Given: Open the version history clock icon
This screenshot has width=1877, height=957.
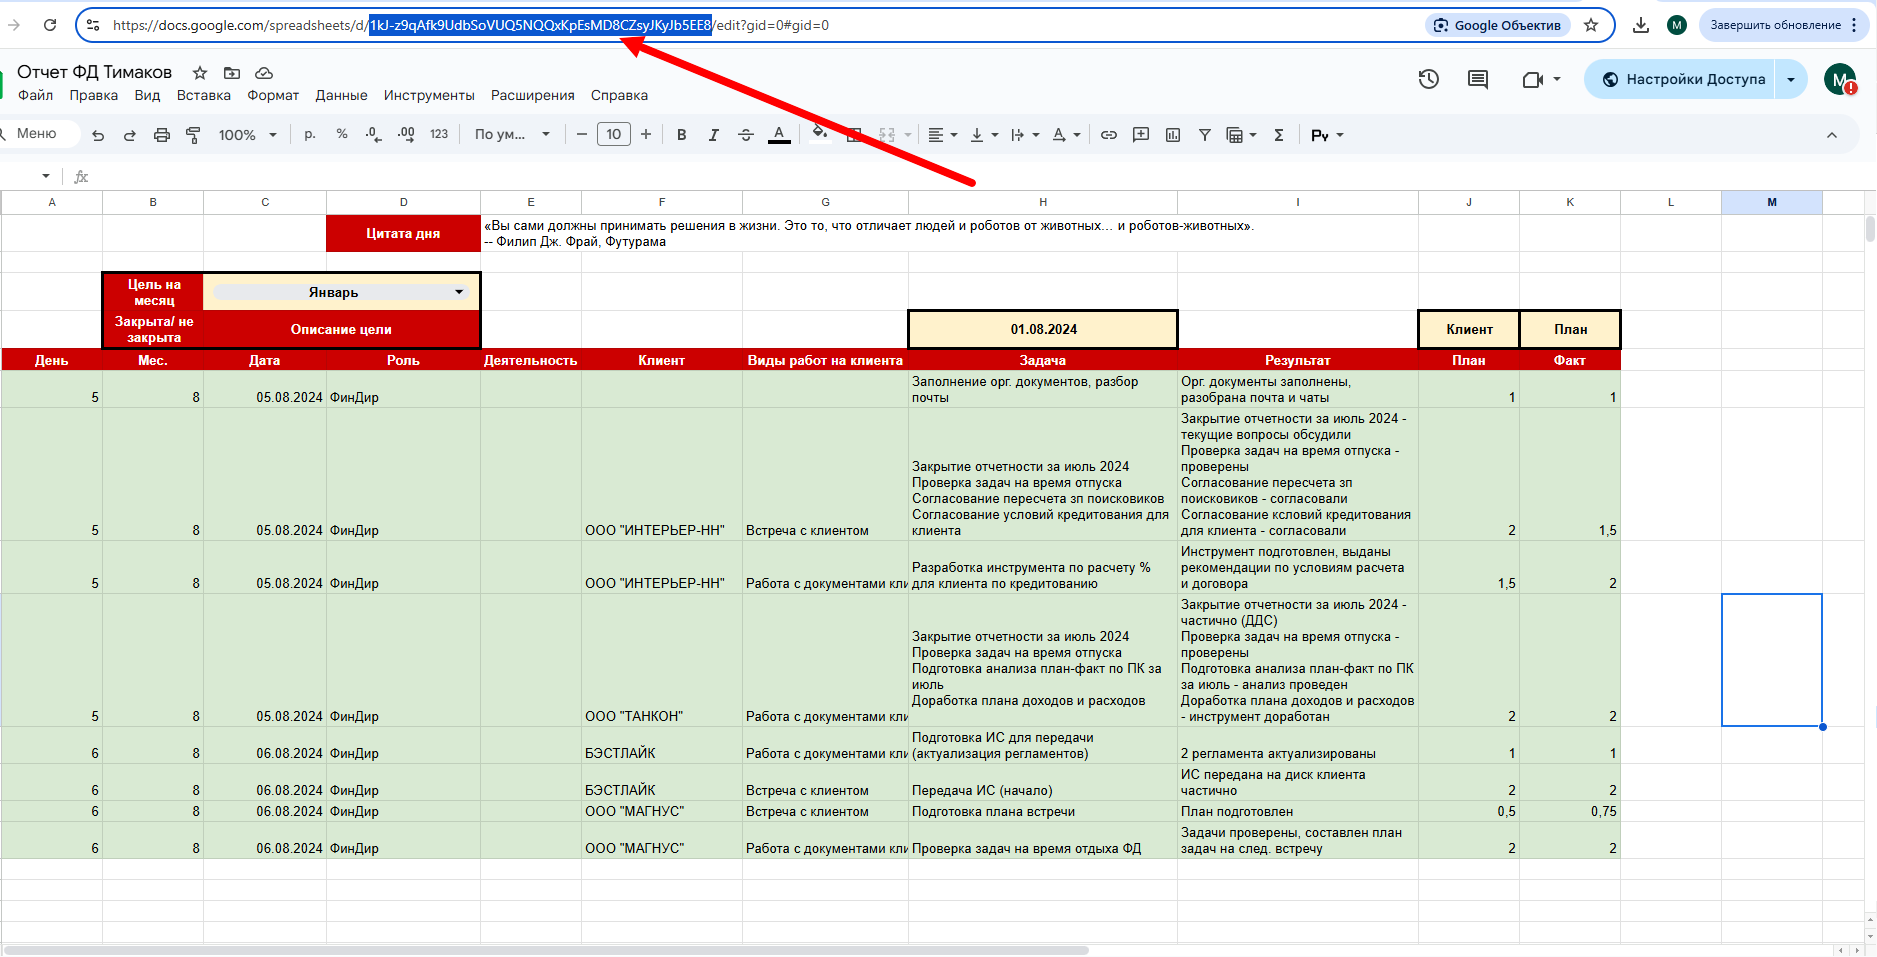Looking at the screenshot, I should [x=1428, y=79].
